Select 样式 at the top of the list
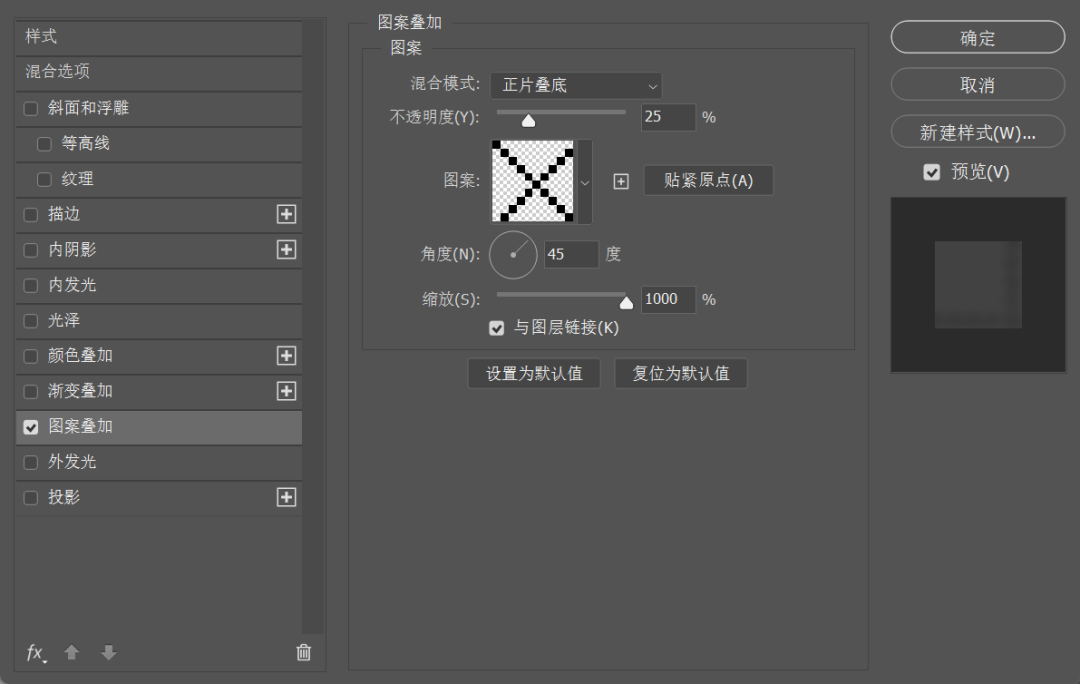1080x684 pixels. (100, 38)
